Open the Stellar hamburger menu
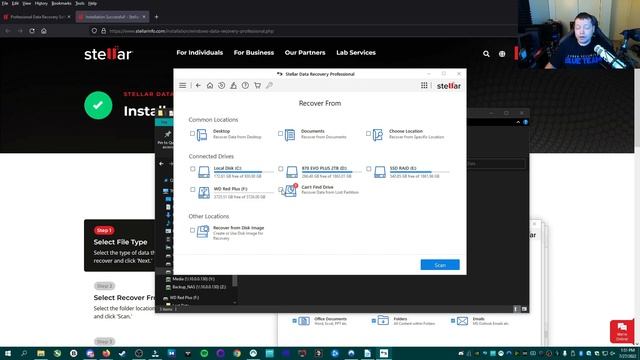 click(182, 85)
